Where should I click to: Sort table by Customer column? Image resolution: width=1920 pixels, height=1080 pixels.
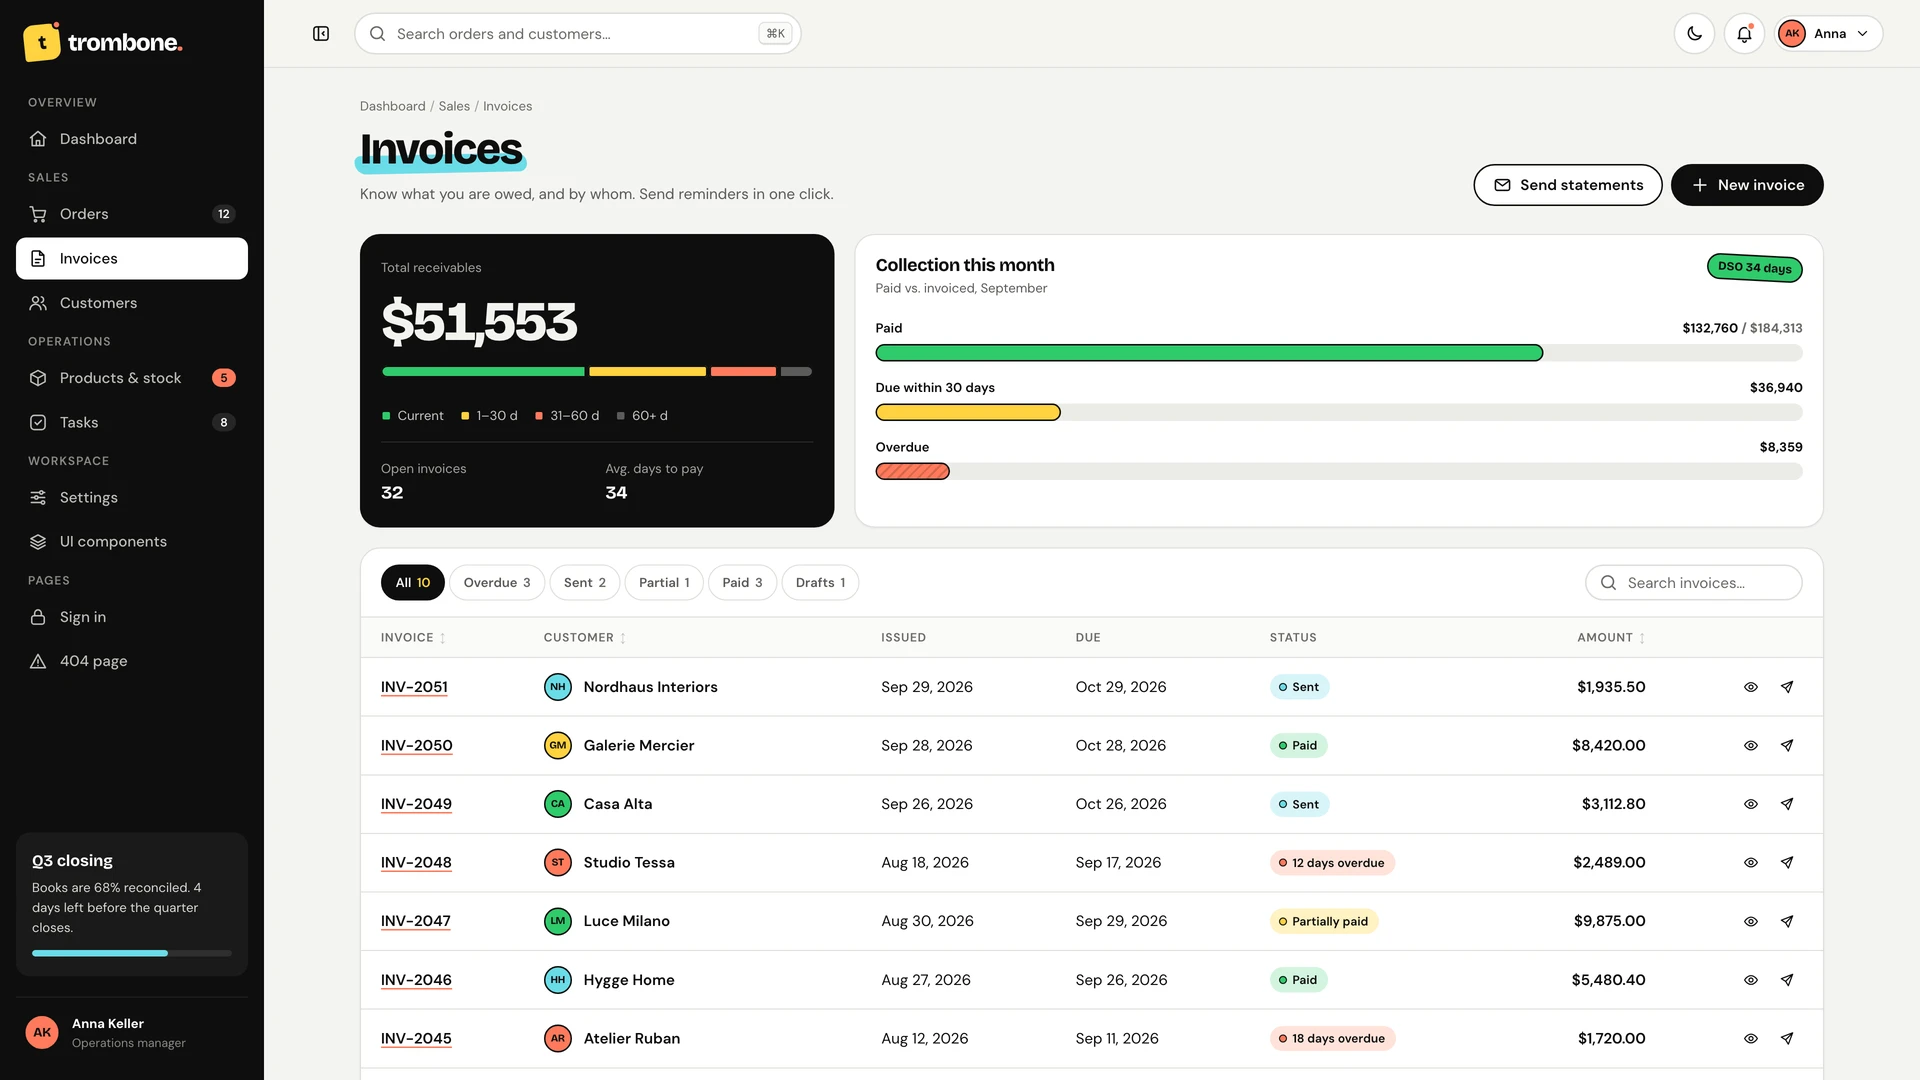click(x=584, y=638)
